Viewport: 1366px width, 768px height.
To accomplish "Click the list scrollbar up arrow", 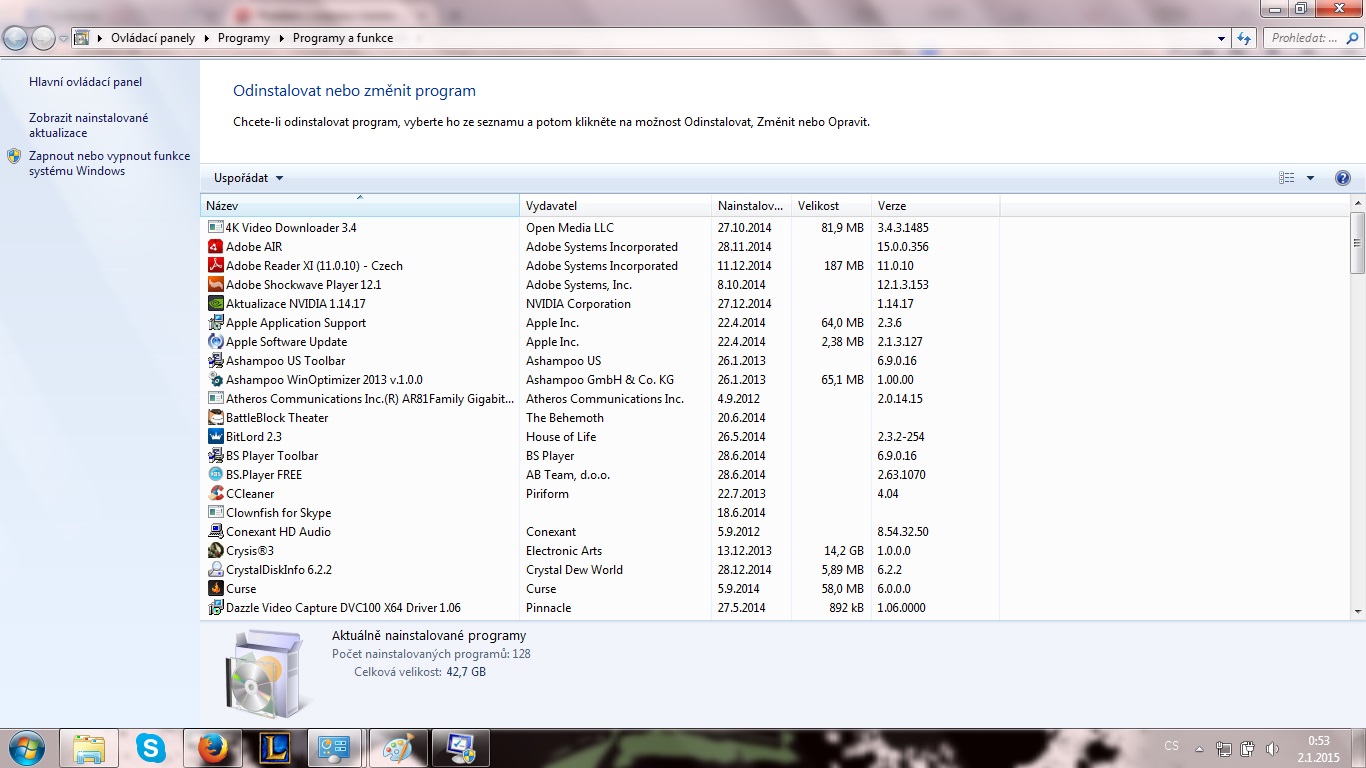I will 1358,204.
